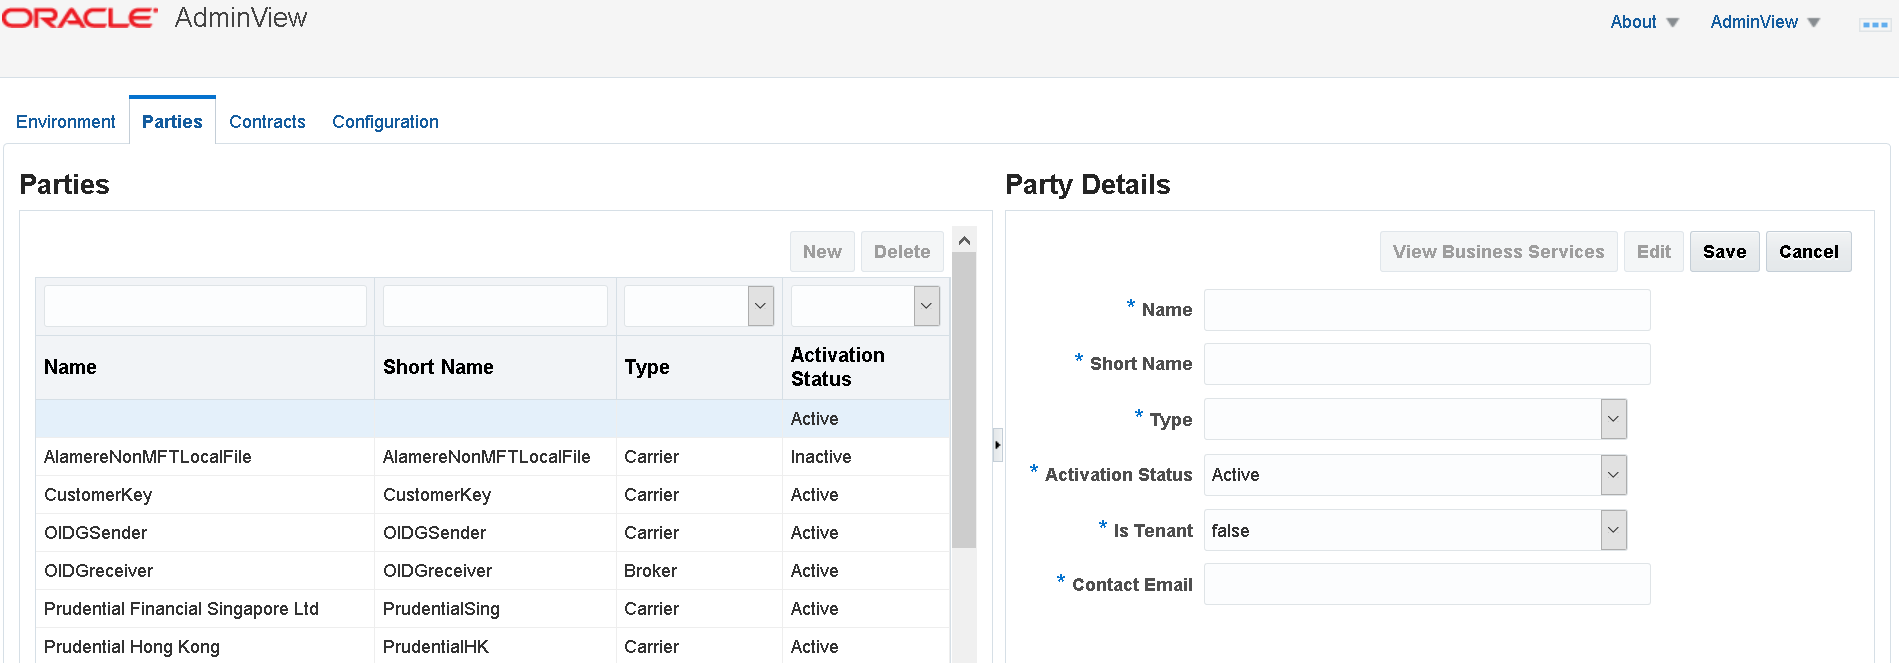
Task: Open the About dropdown menu
Action: coord(1644,22)
